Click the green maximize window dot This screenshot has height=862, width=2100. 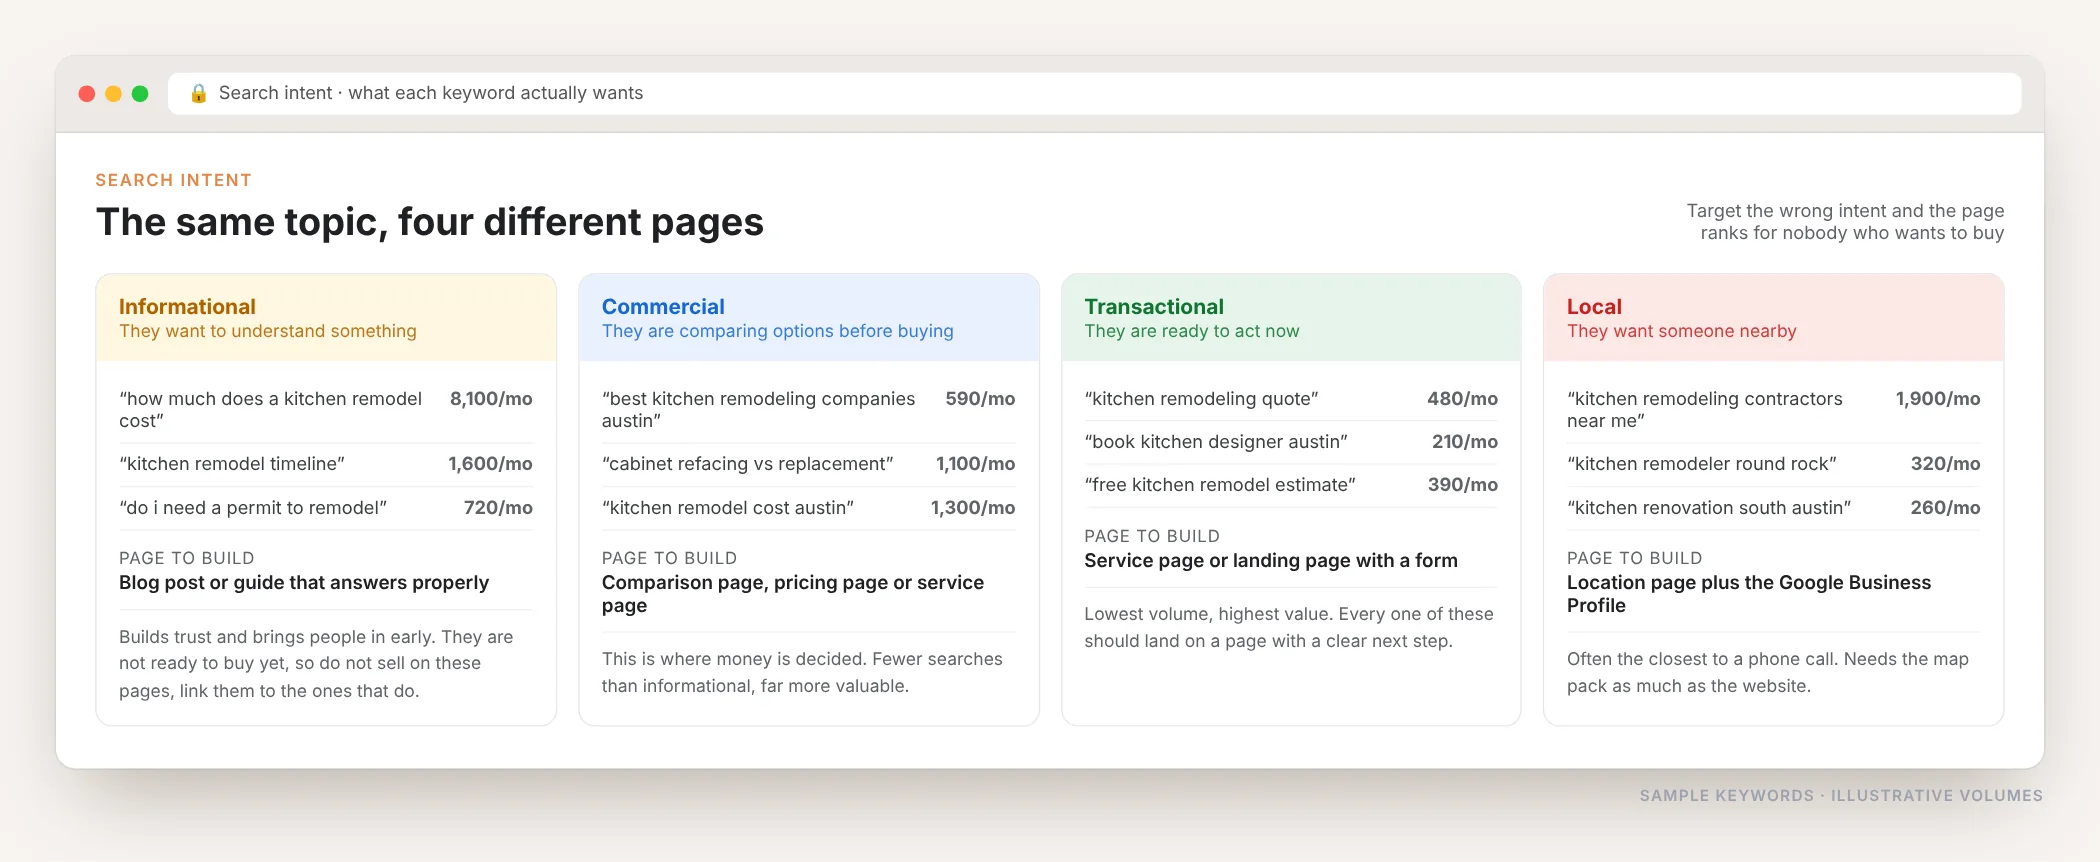pos(140,93)
